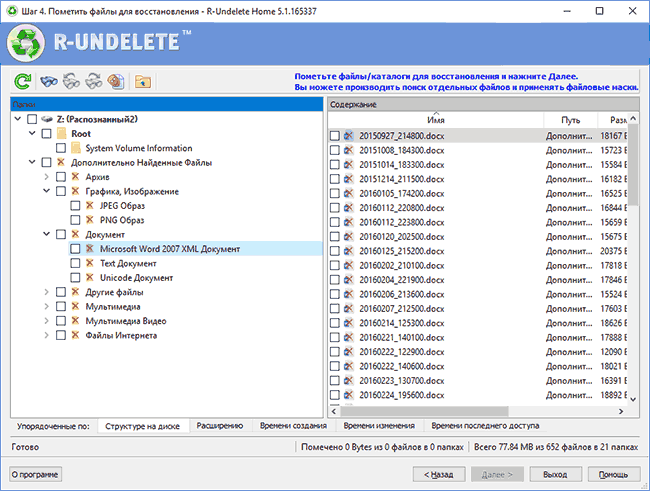Click the Далее button

(497, 474)
